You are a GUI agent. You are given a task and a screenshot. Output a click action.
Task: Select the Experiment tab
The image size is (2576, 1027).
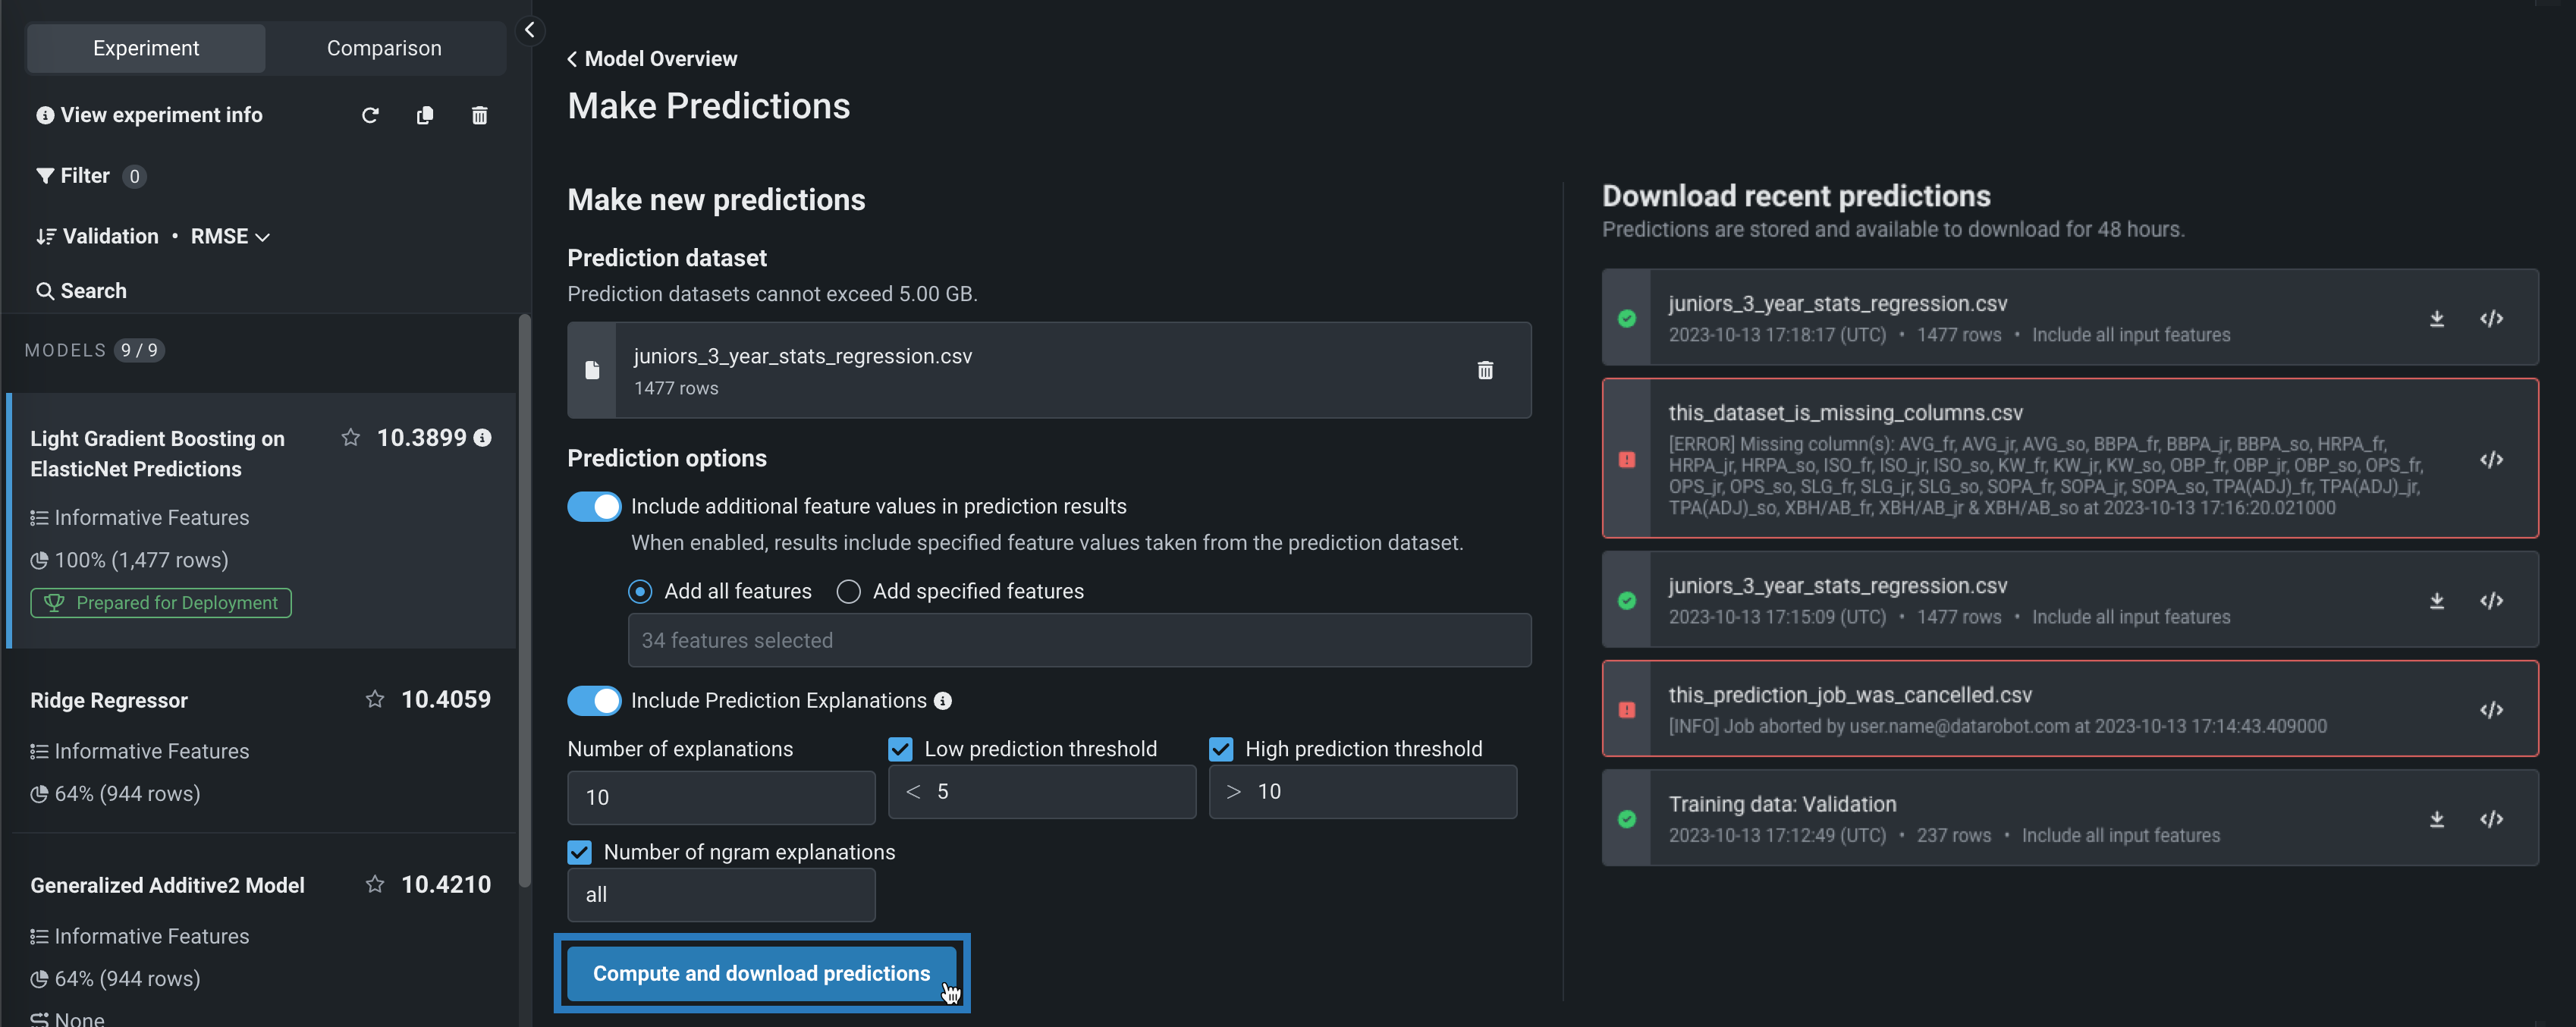tap(146, 48)
